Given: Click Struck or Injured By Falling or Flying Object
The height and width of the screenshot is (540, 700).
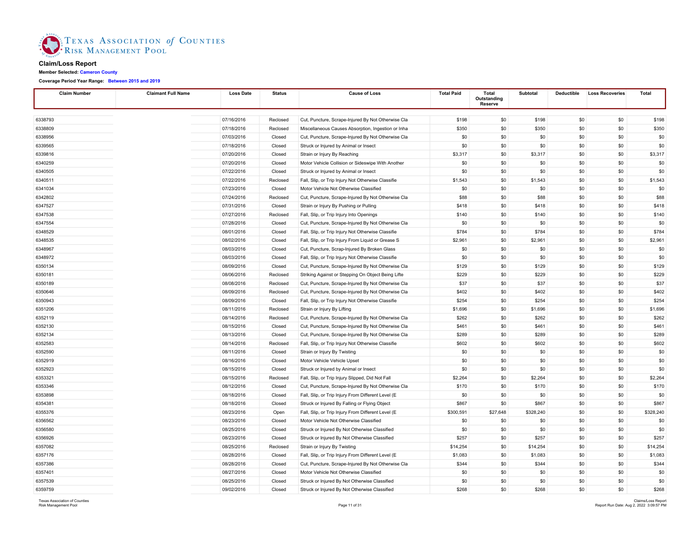Looking at the screenshot, I should pyautogui.click(x=345, y=403).
